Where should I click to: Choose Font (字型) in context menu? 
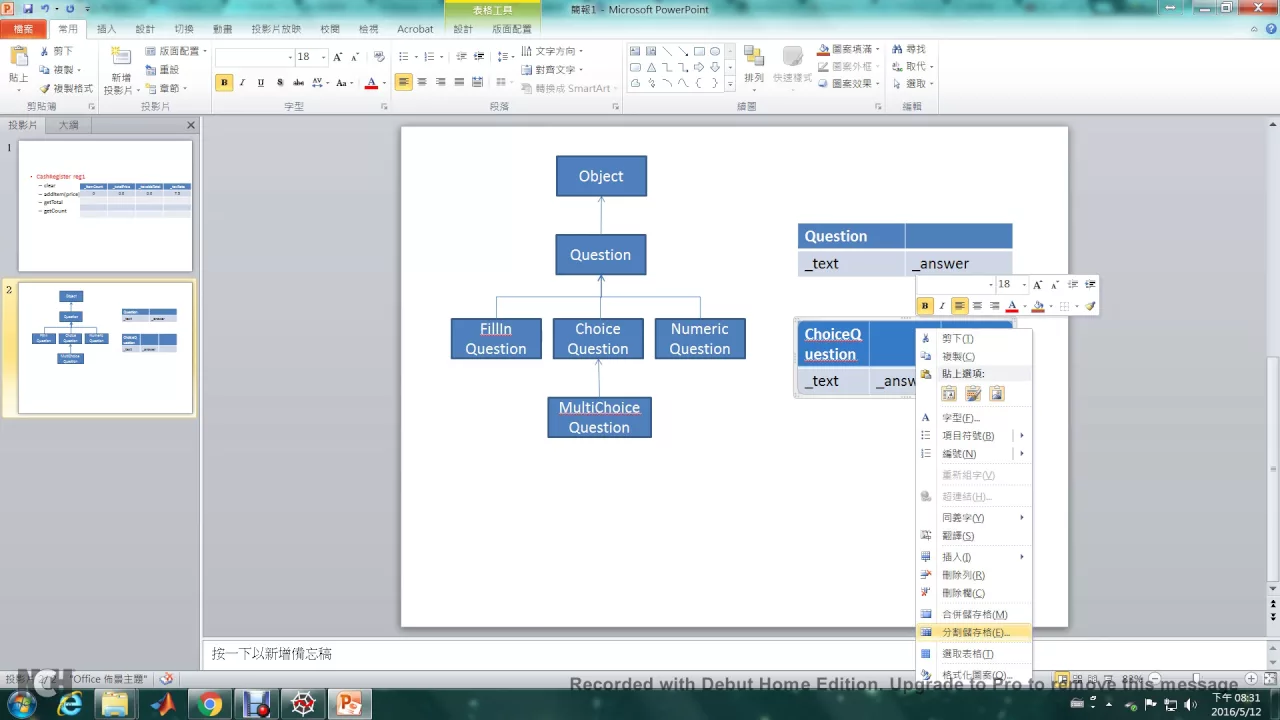[x=974, y=418]
